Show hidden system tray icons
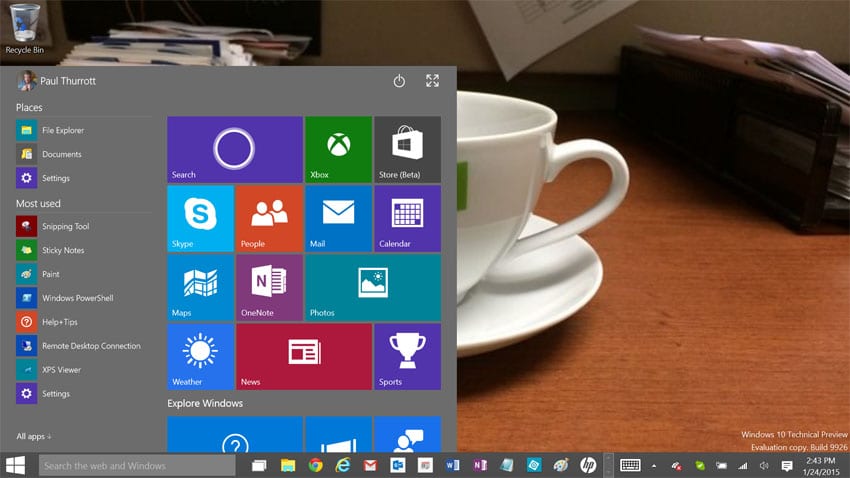This screenshot has width=850, height=478. coord(654,466)
